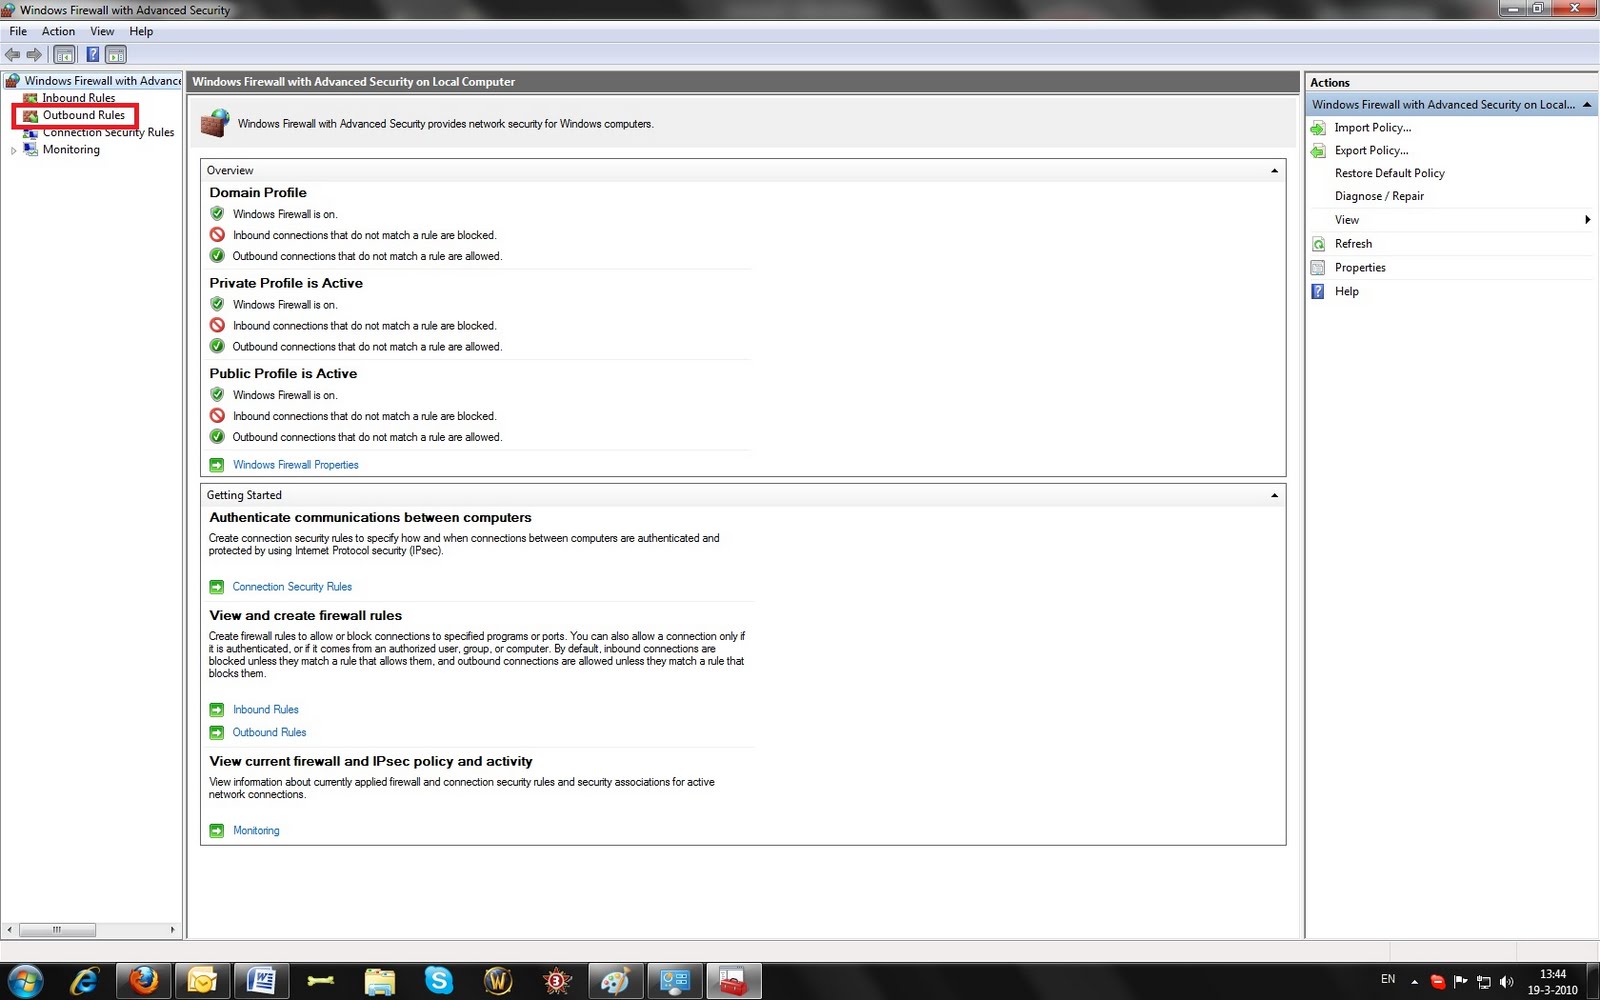Click the green arrow beside Windows Firewall Properties

click(216, 465)
